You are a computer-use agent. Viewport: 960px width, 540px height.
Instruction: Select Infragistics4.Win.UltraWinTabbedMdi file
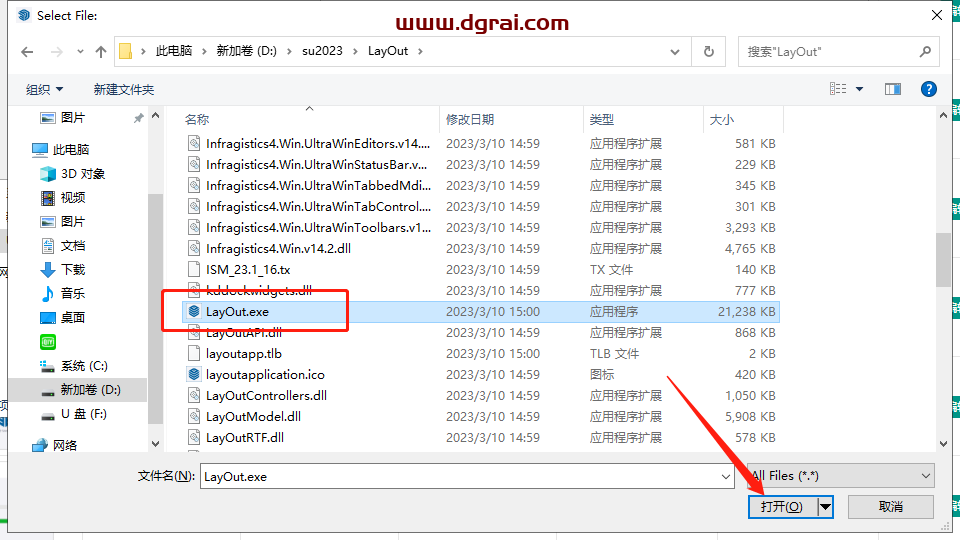[x=318, y=186]
